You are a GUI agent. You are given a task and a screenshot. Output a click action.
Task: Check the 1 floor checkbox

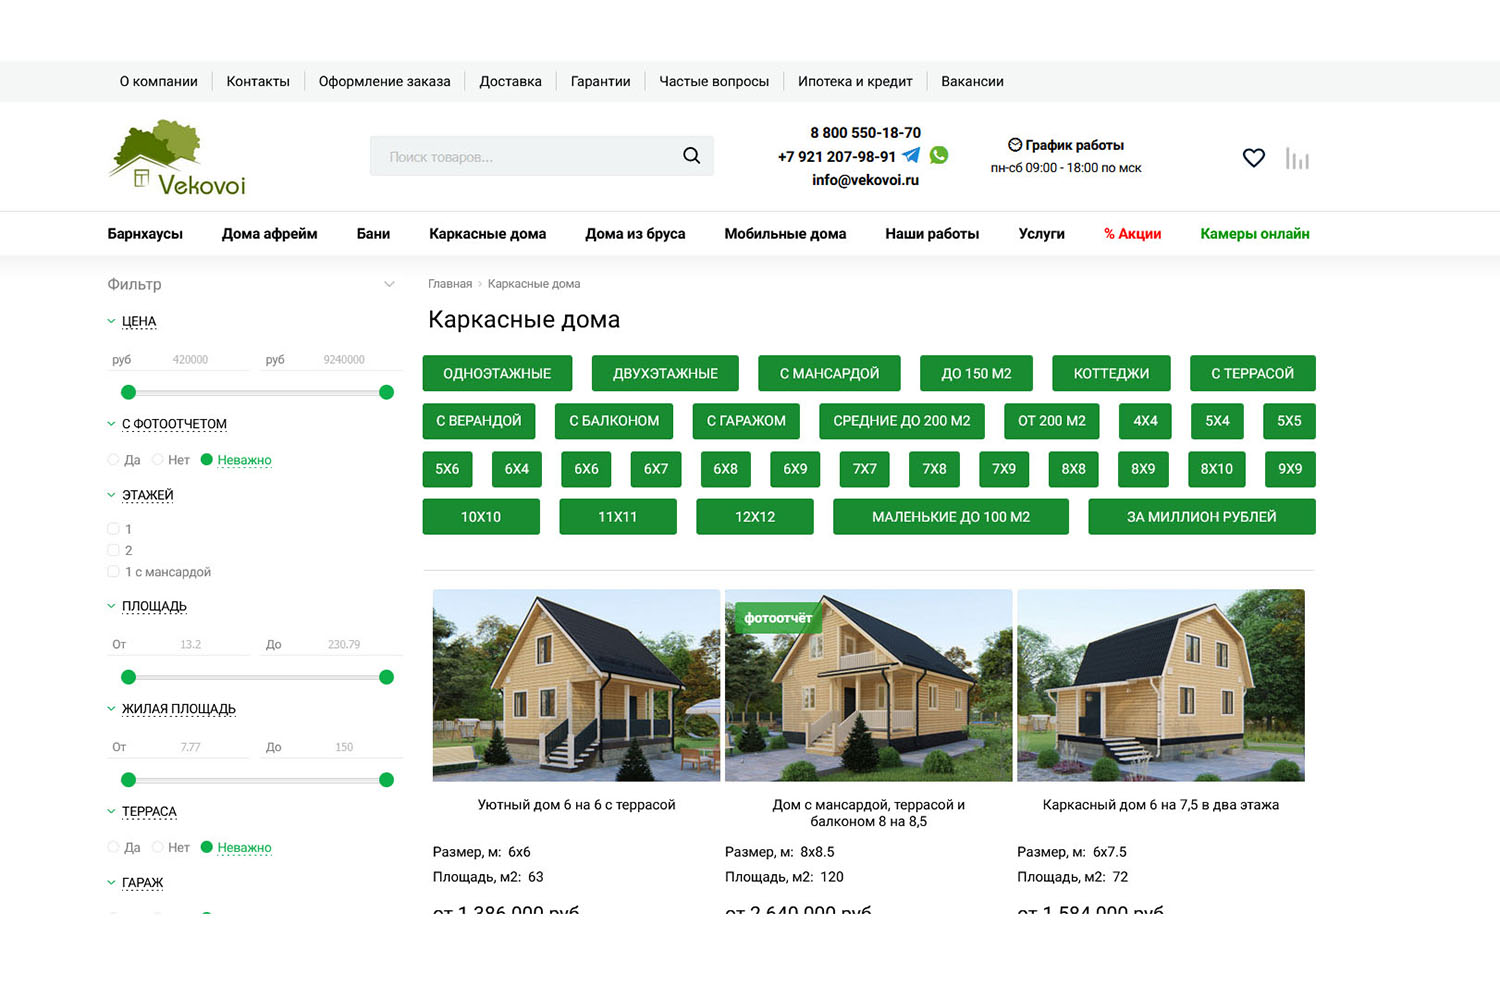[113, 529]
